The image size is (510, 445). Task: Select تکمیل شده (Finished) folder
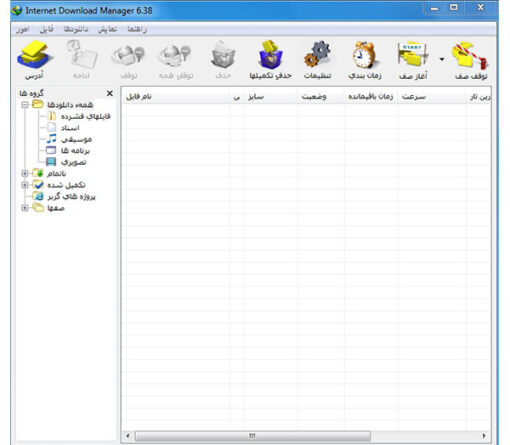click(66, 185)
